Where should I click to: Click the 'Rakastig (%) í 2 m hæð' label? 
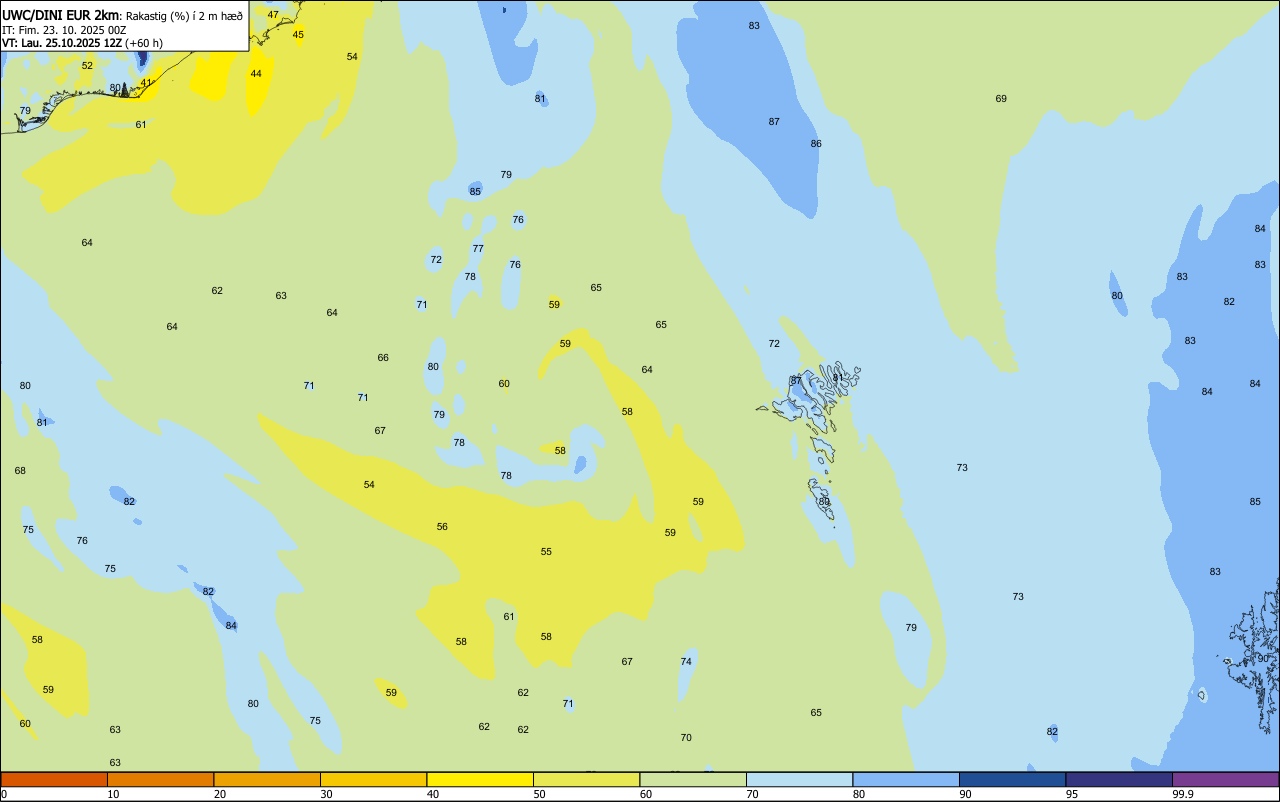click(184, 15)
